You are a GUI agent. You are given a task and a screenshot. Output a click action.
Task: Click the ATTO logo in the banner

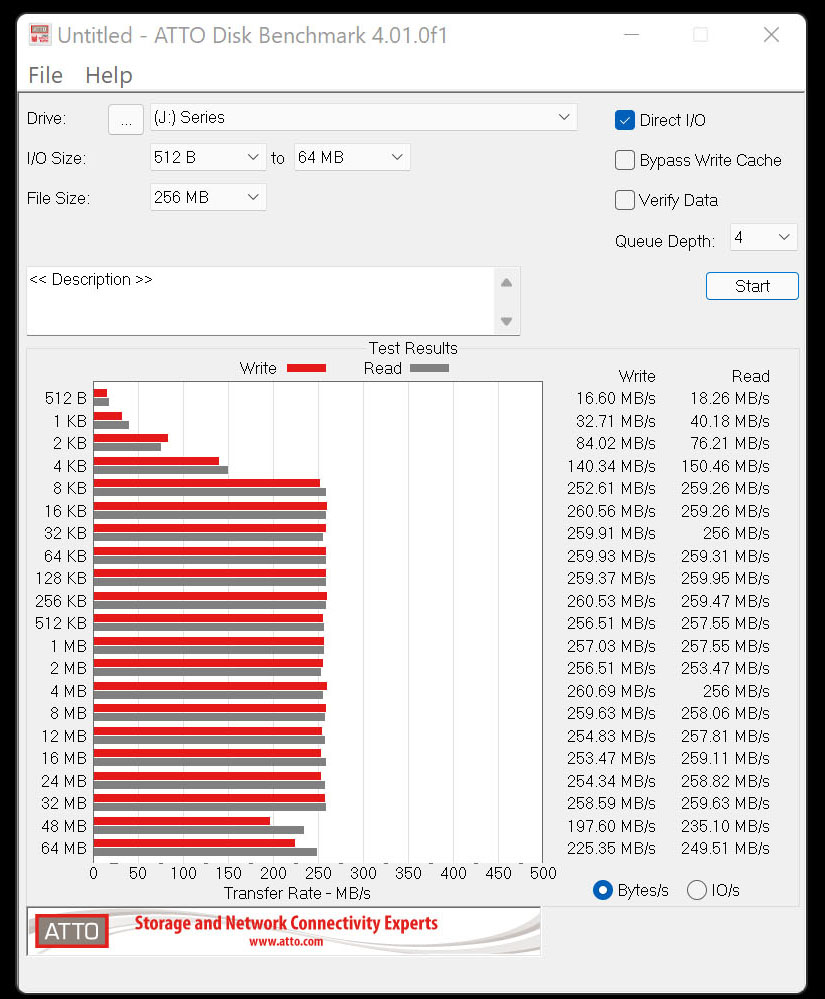pos(71,931)
